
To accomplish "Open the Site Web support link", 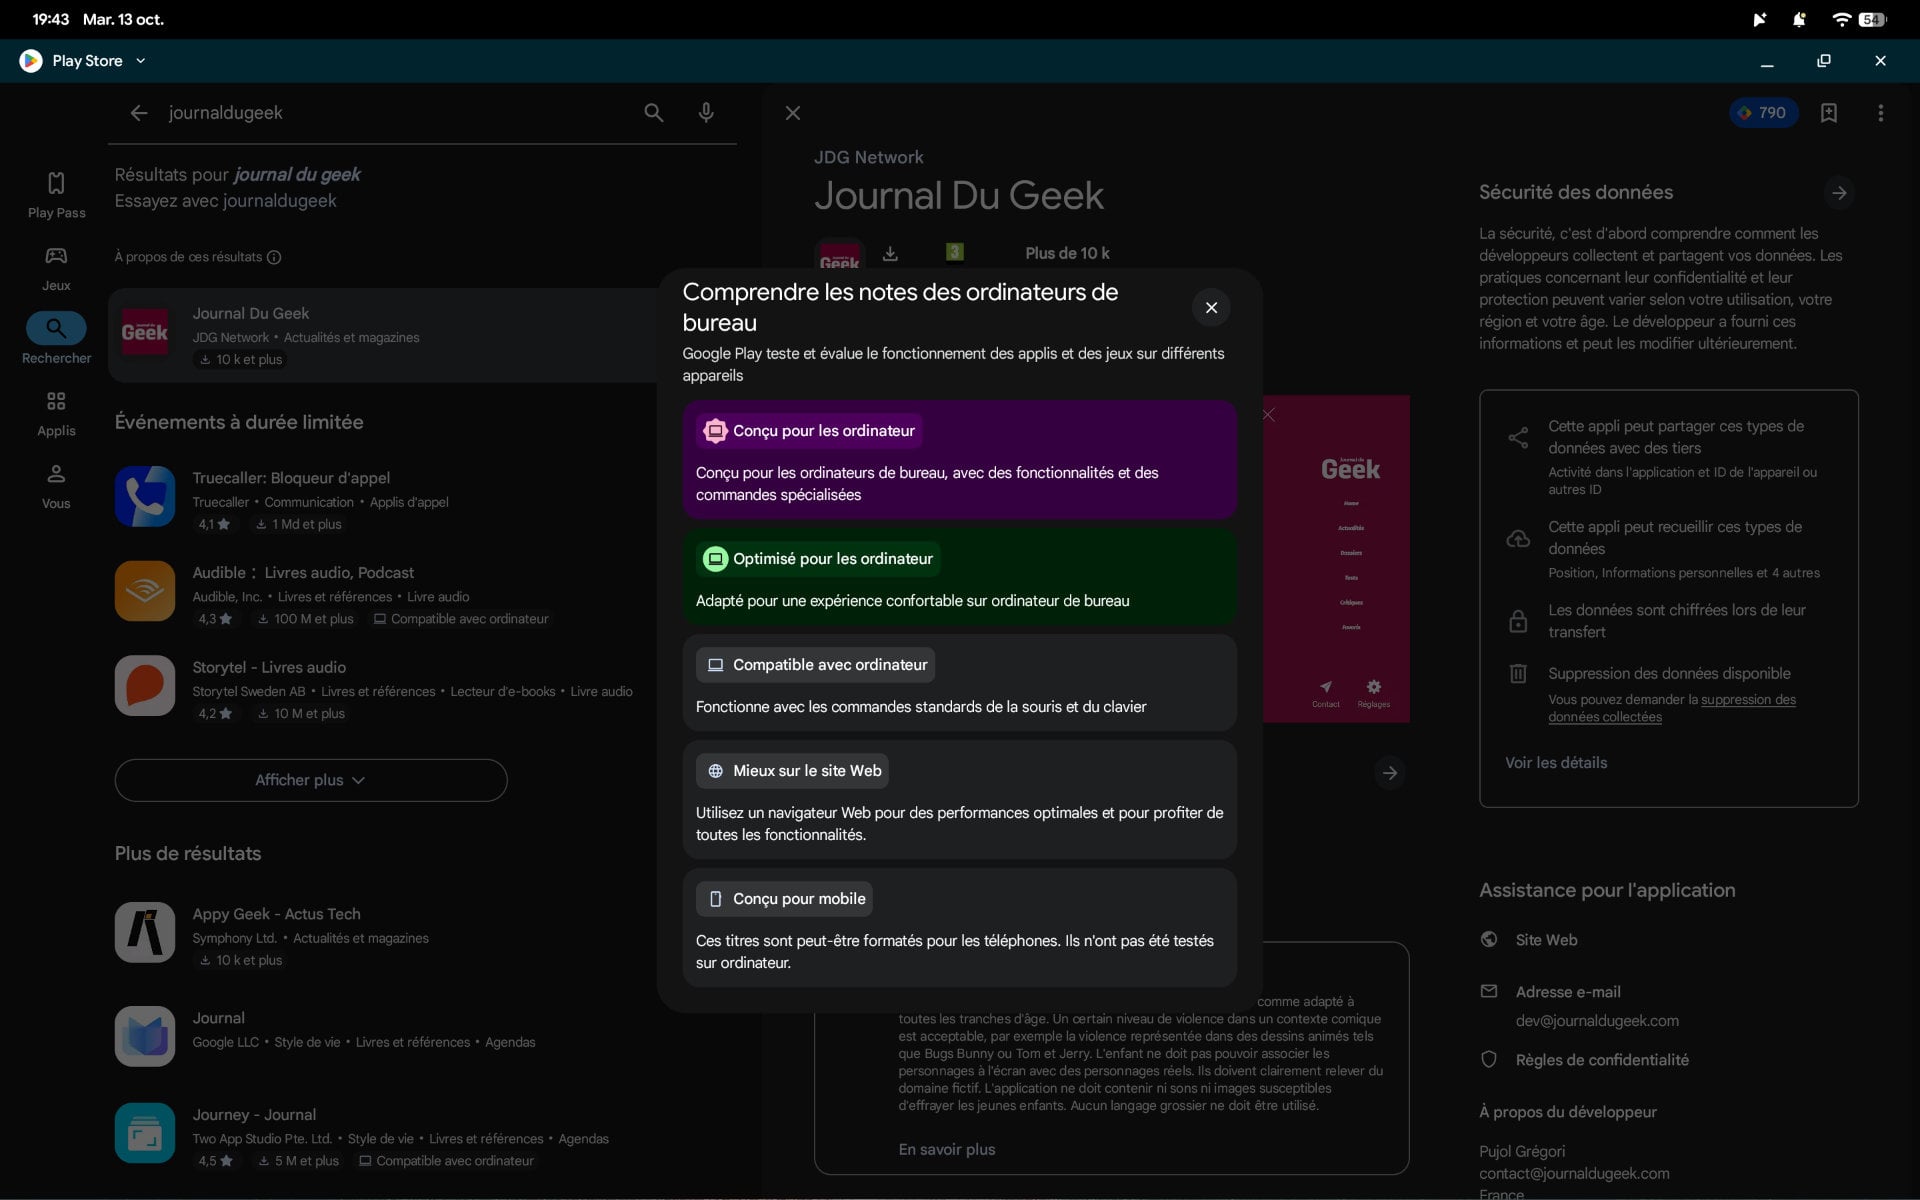I will 1546,940.
